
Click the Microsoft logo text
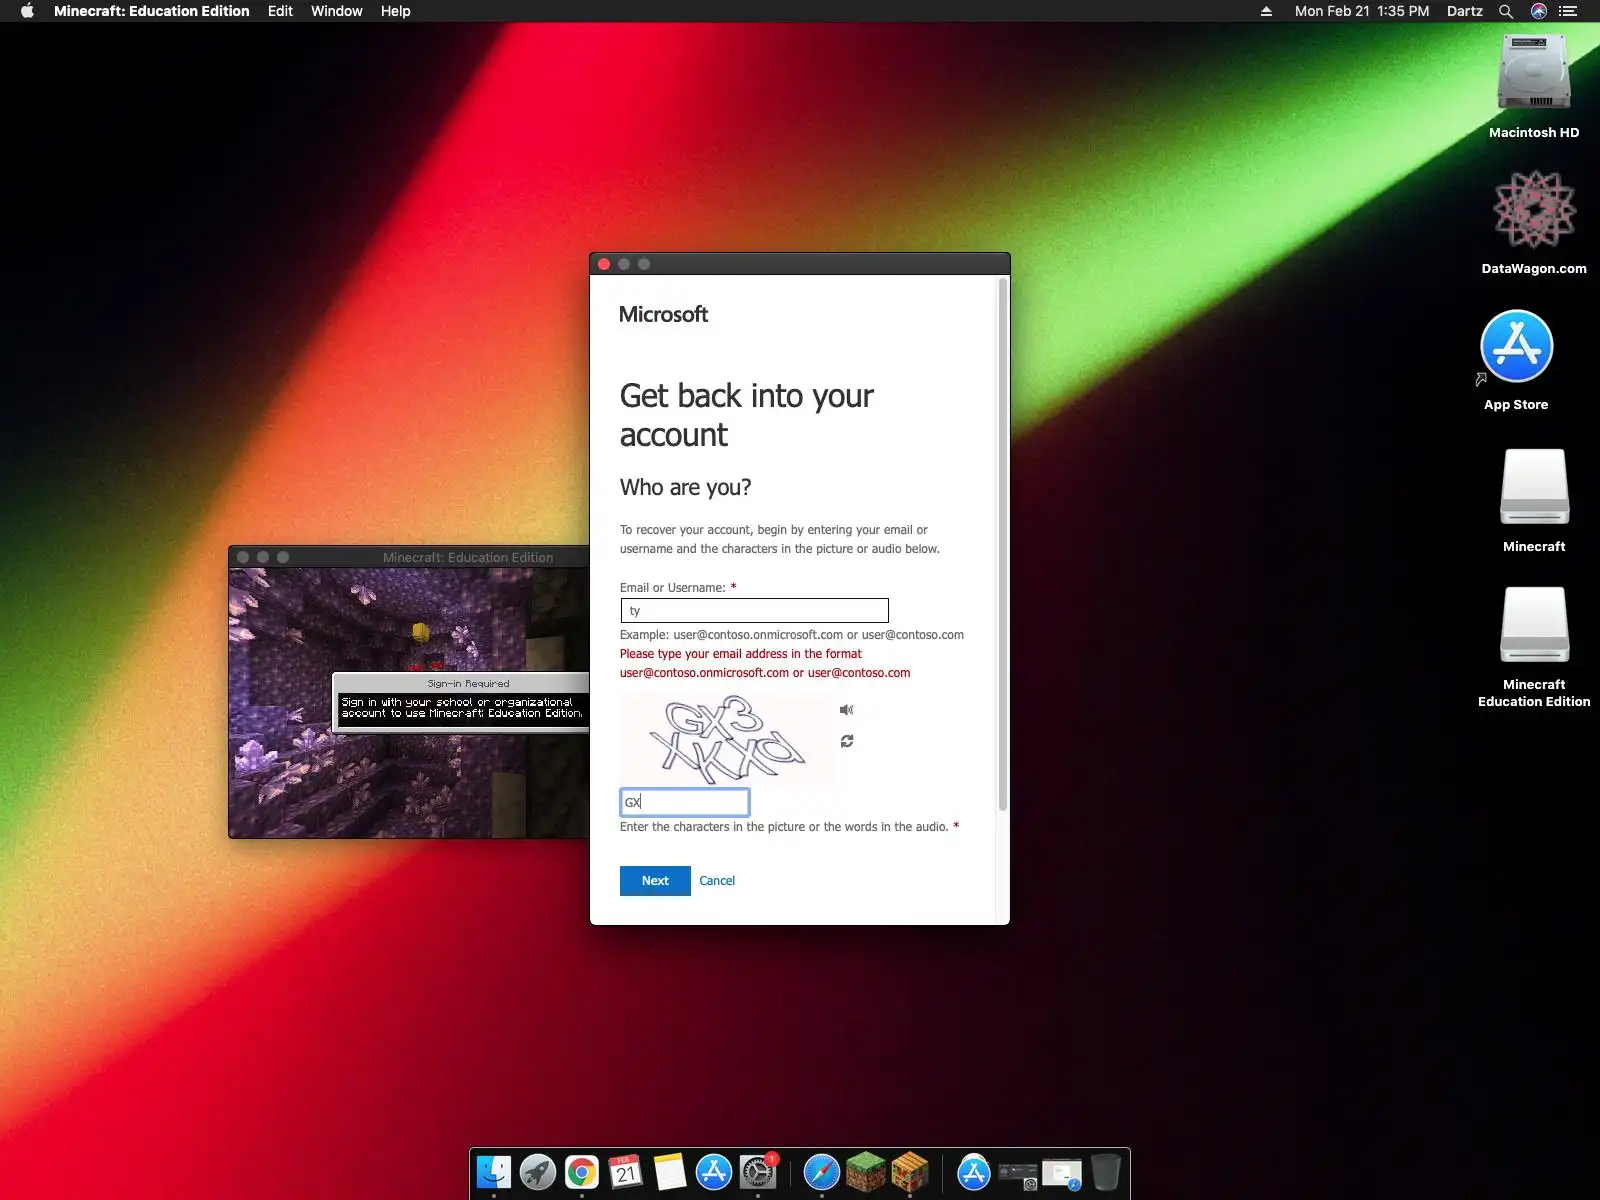(x=664, y=314)
